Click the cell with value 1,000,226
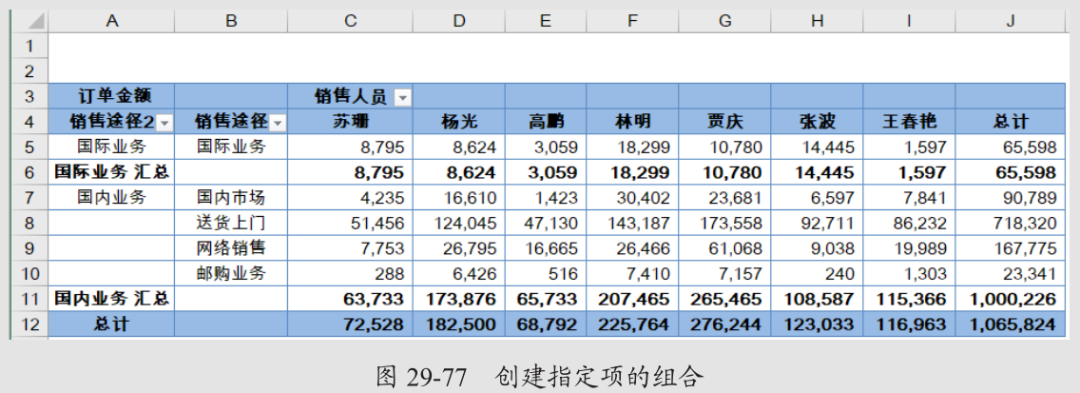This screenshot has width=1080, height=393. pos(1010,299)
